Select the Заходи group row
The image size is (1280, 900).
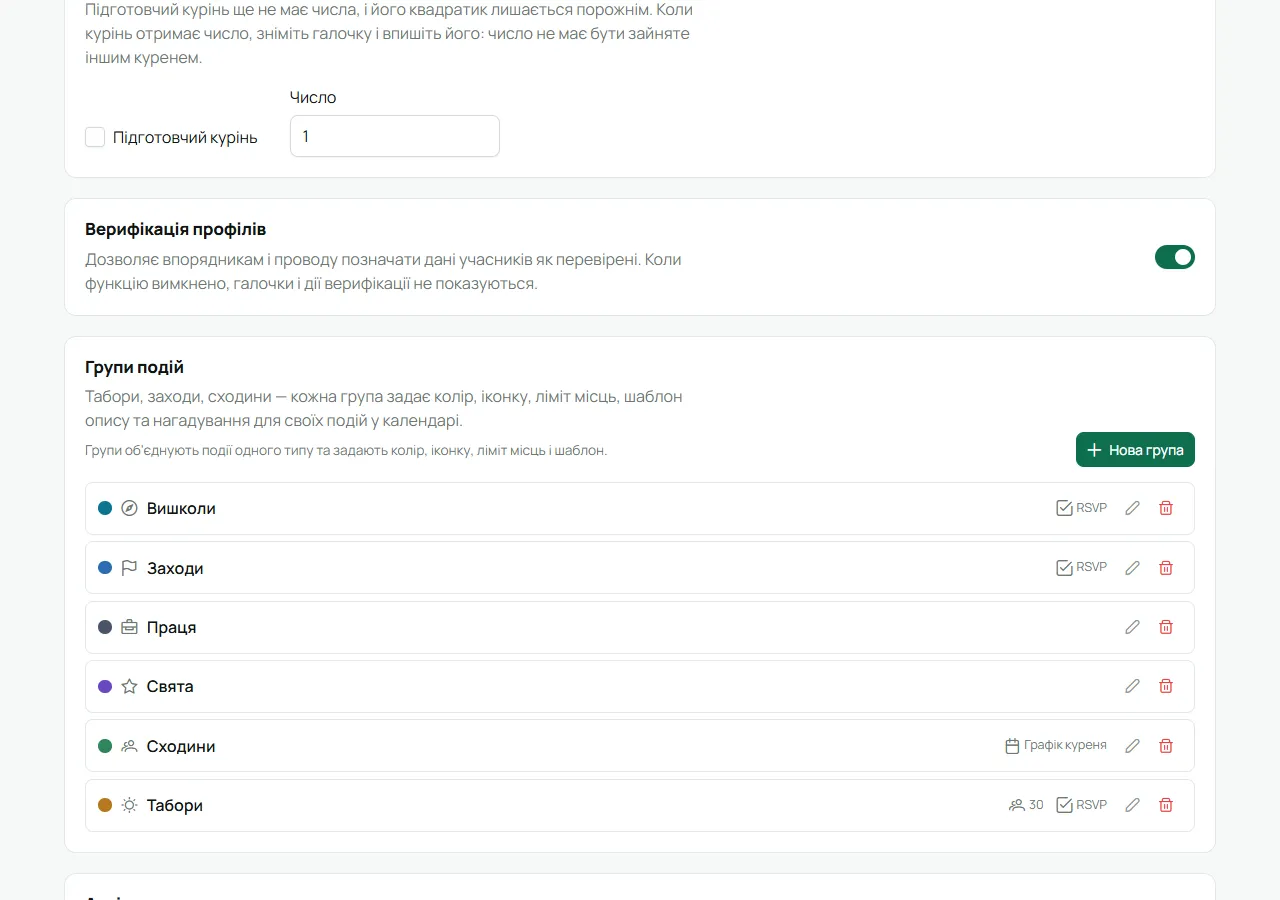[640, 568]
